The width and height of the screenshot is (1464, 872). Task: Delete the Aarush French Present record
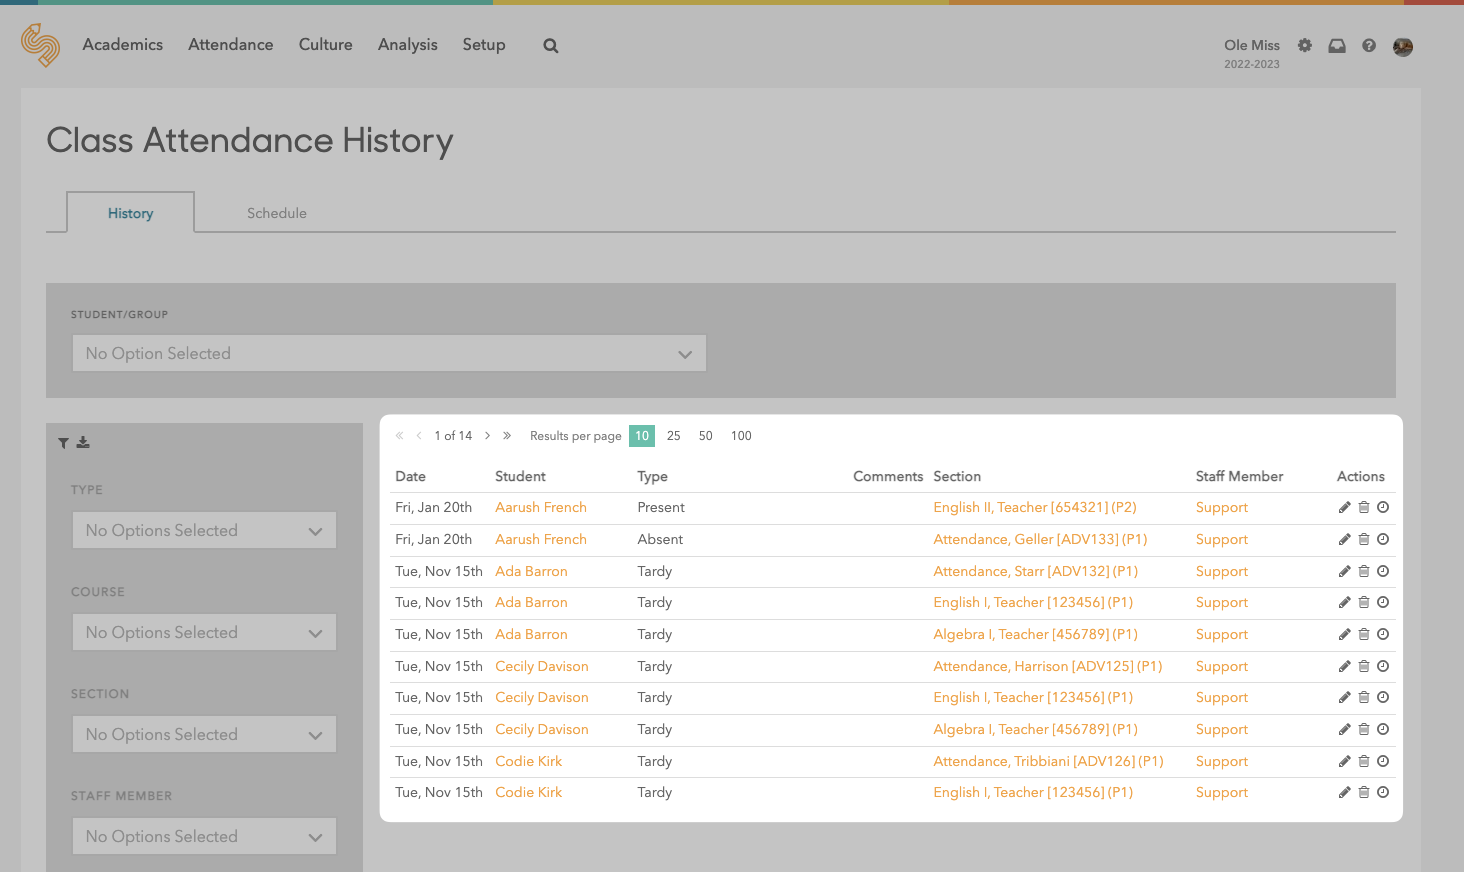coord(1364,507)
